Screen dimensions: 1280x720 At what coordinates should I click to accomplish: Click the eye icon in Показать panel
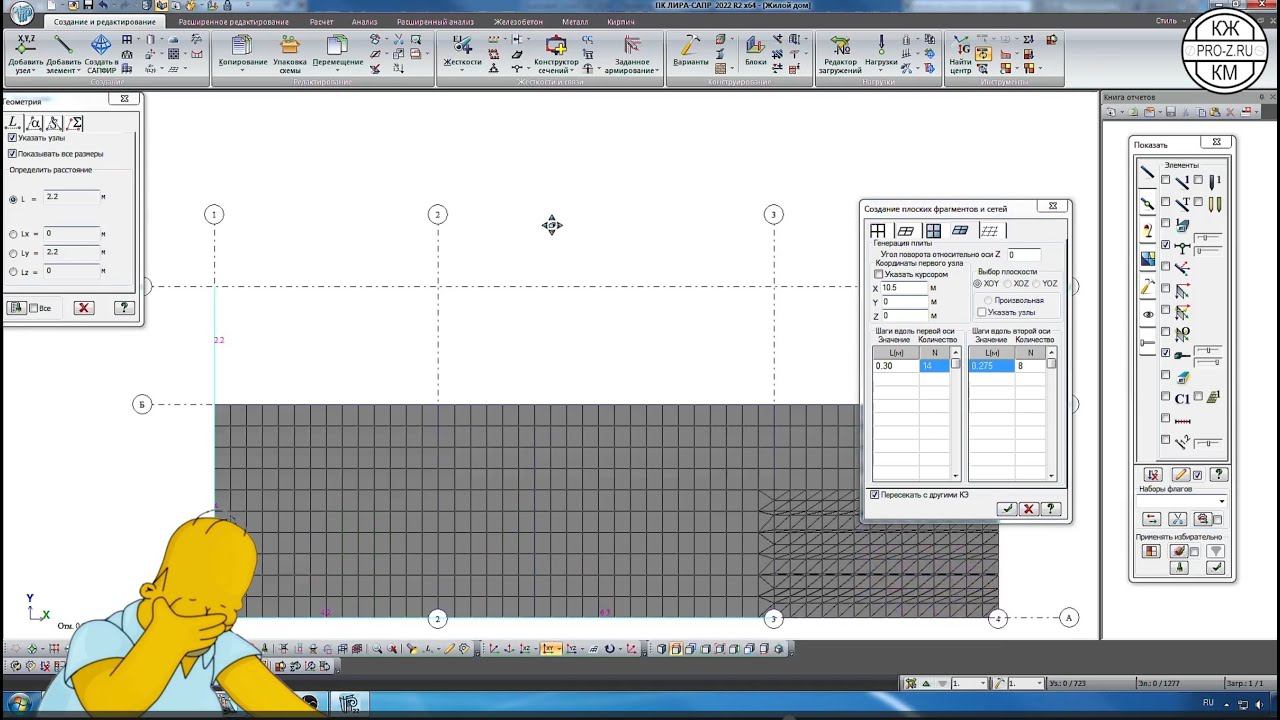1148,314
